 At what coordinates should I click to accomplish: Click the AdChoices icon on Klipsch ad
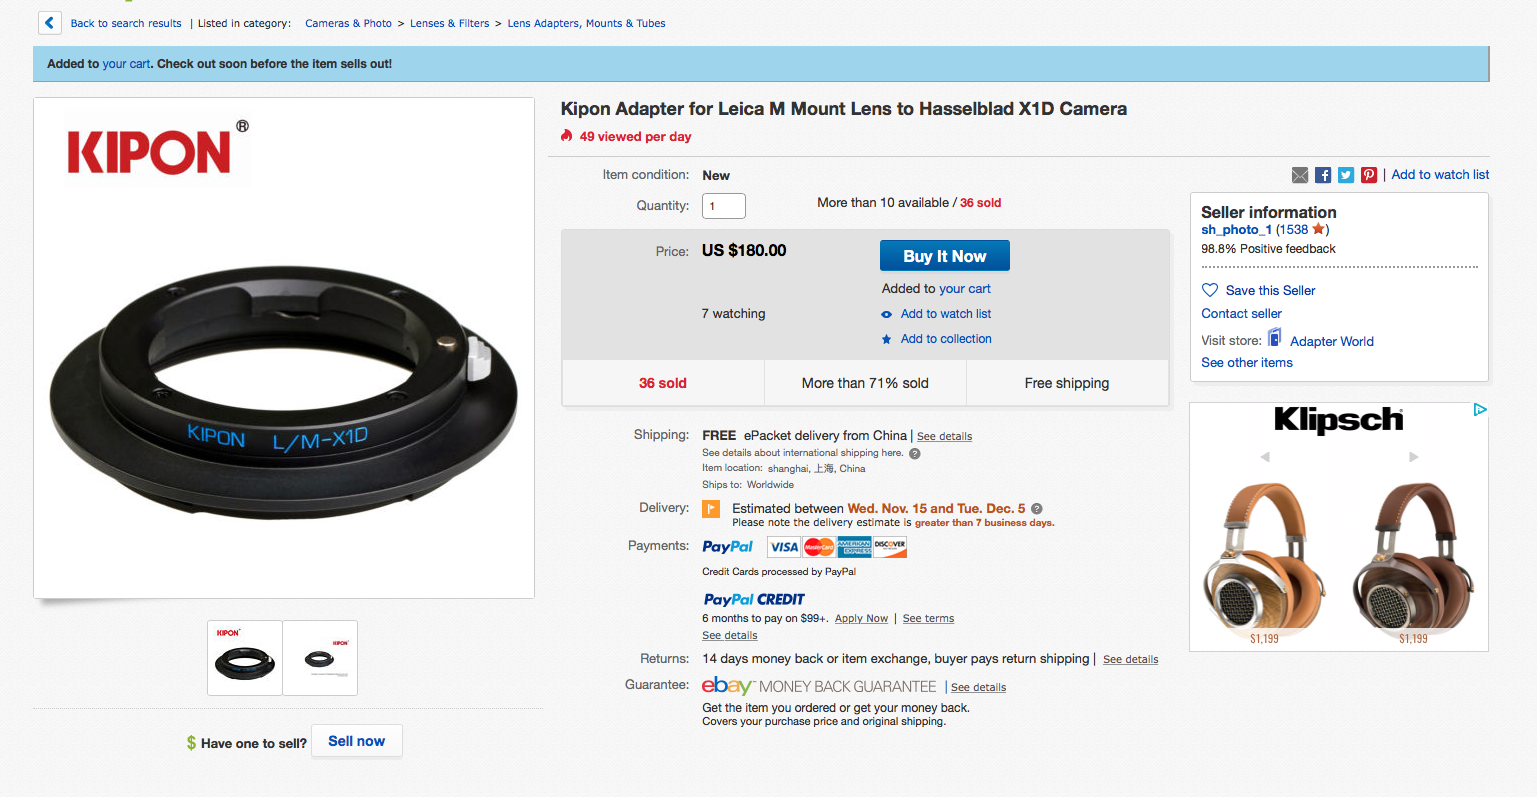pyautogui.click(x=1480, y=410)
